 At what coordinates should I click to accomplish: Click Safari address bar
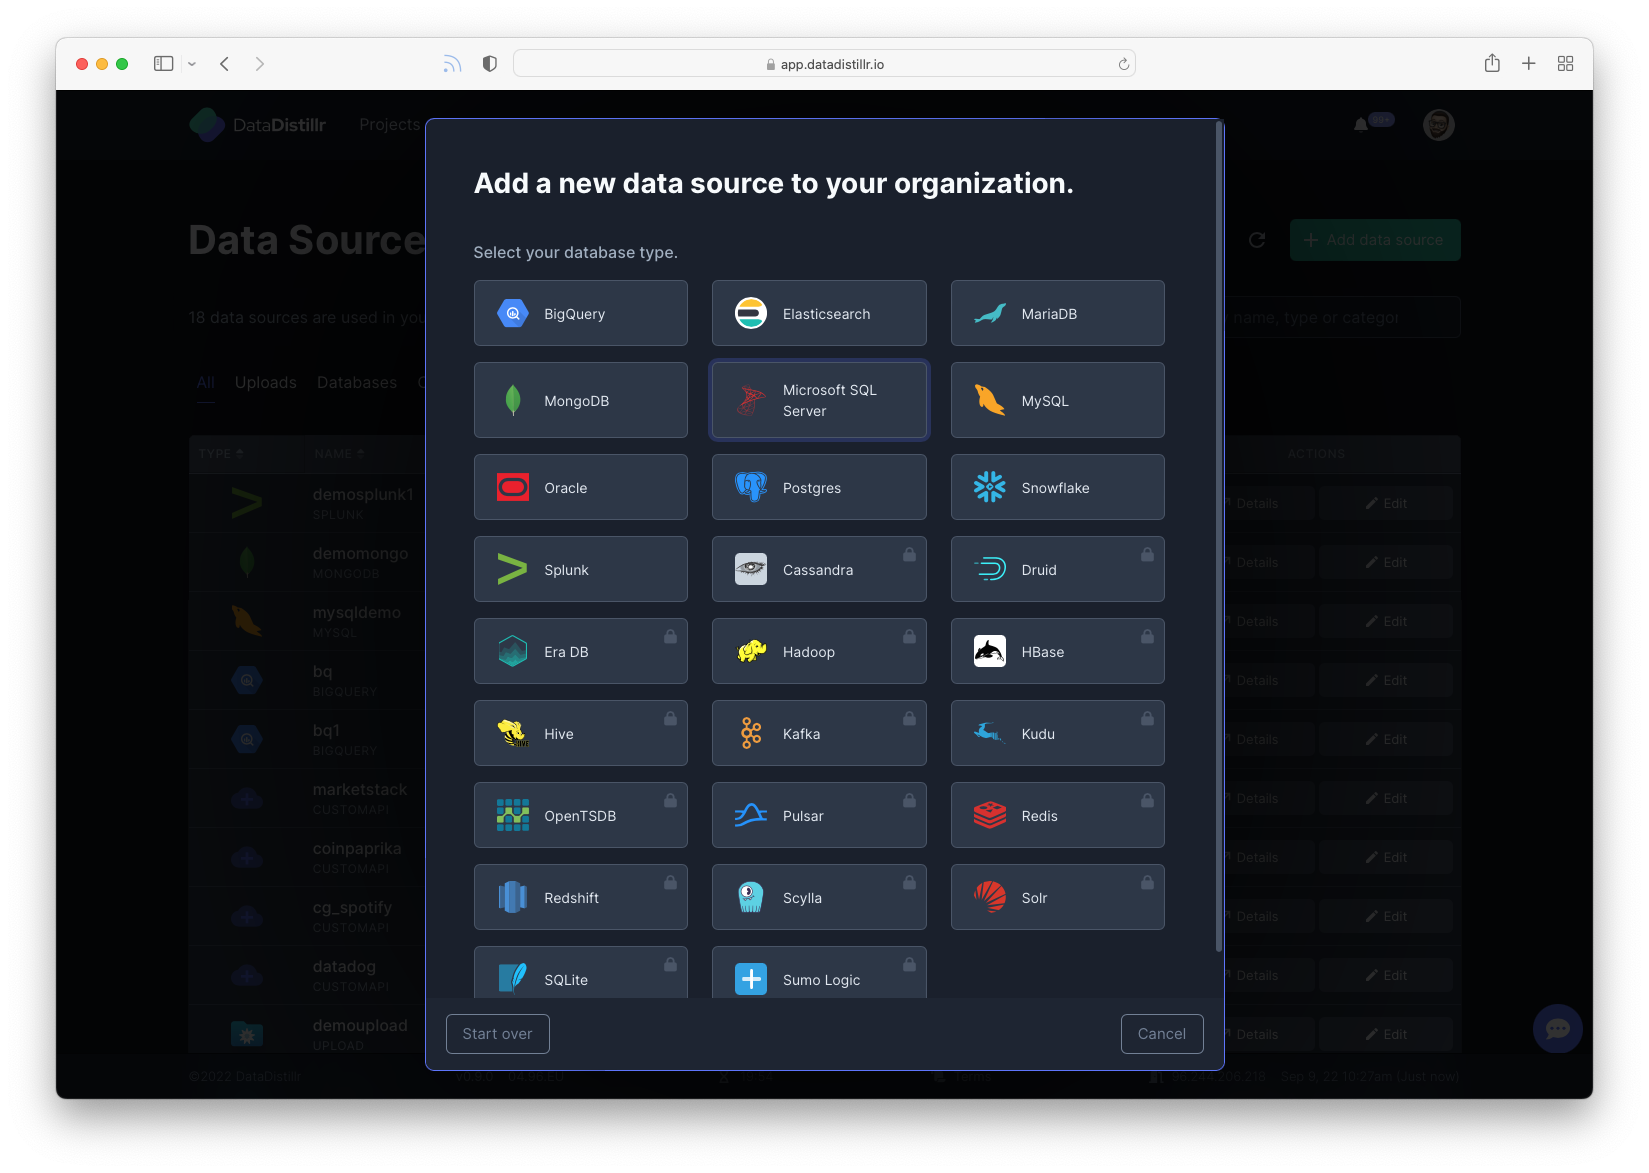coord(824,64)
